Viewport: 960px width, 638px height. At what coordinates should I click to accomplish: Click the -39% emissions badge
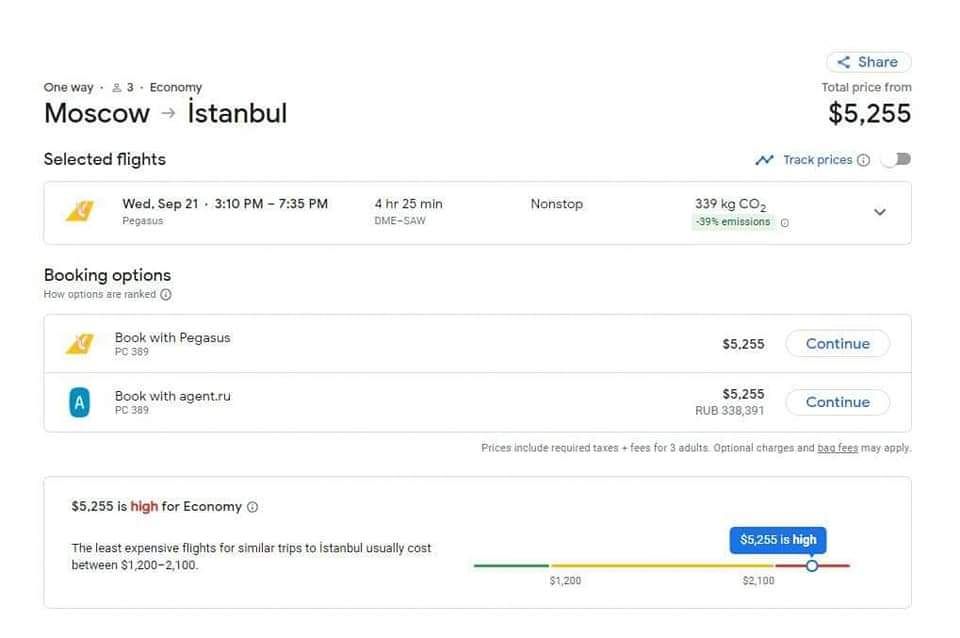tap(733, 222)
